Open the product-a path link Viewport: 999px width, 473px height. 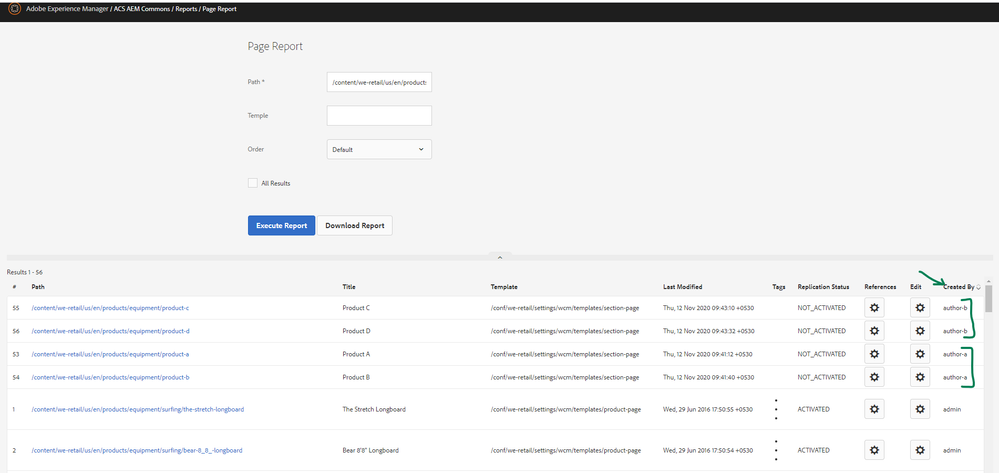tap(110, 354)
